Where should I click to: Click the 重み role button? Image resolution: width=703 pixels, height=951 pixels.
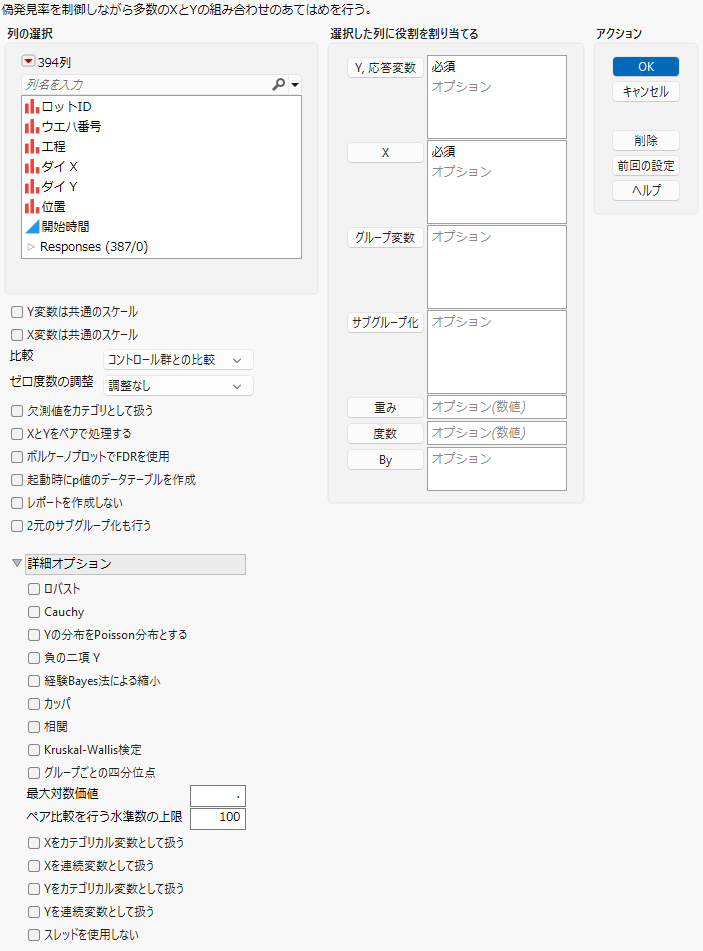click(x=385, y=408)
